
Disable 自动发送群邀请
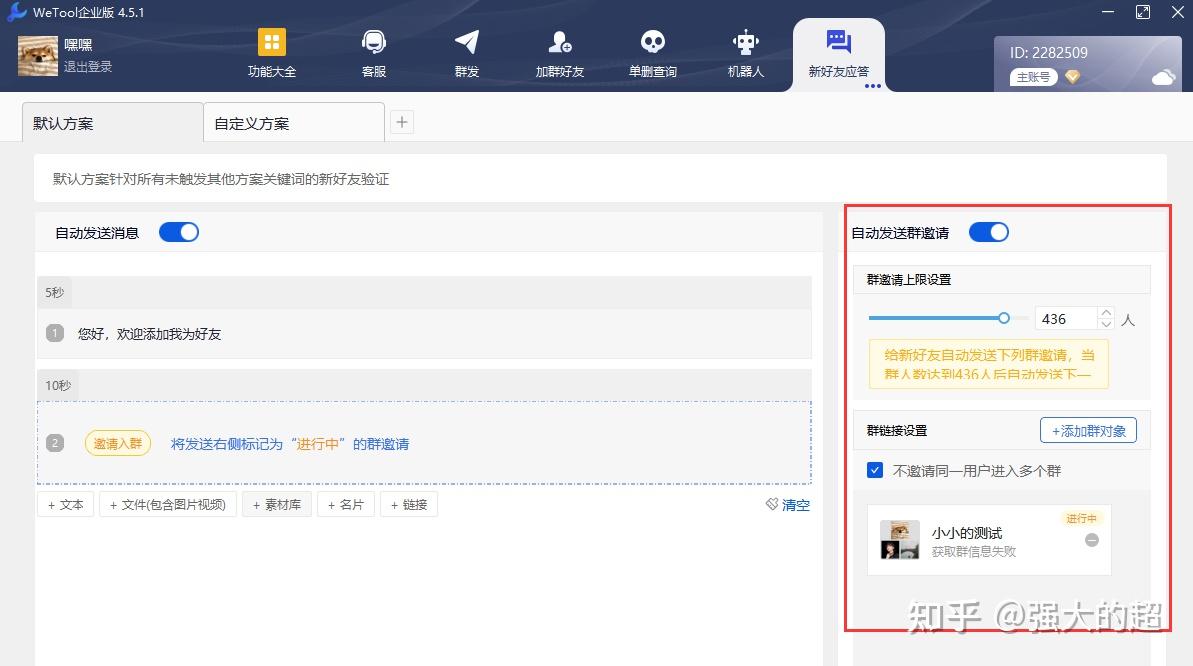click(x=989, y=231)
